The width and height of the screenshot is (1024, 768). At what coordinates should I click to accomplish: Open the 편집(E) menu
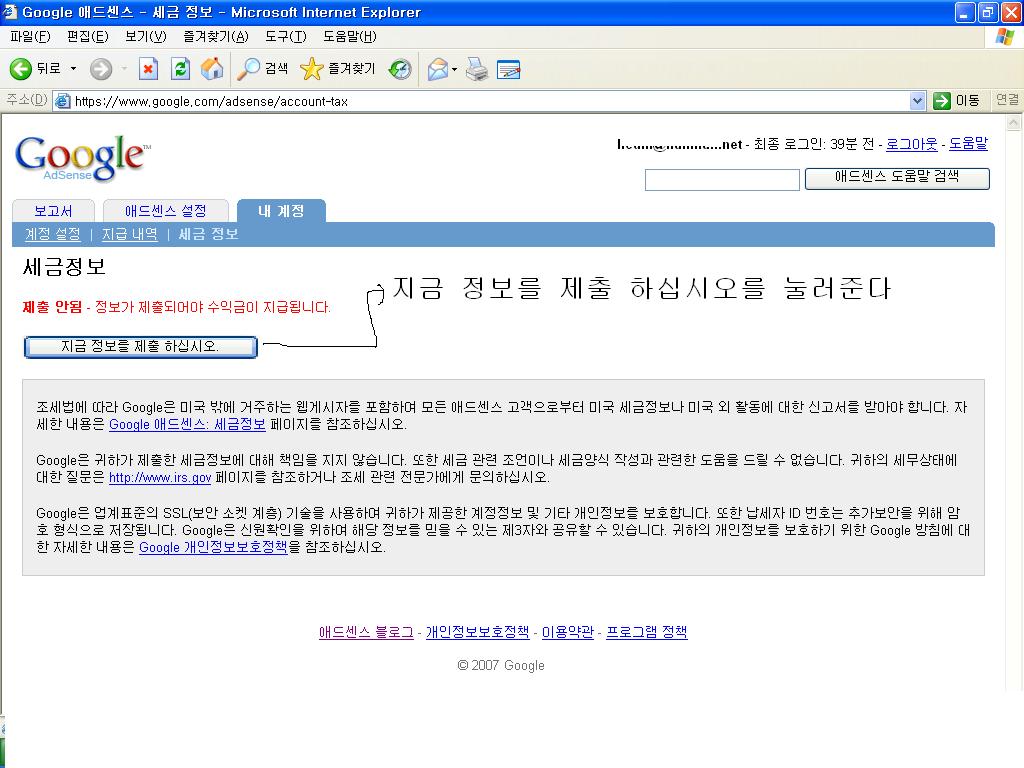pyautogui.click(x=88, y=37)
